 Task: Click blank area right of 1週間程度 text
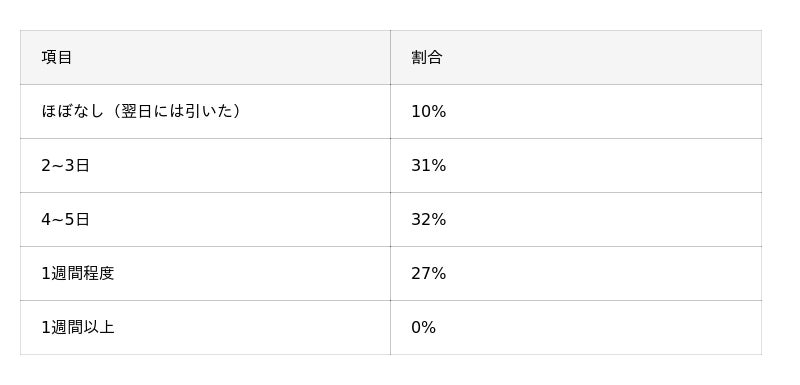253,274
